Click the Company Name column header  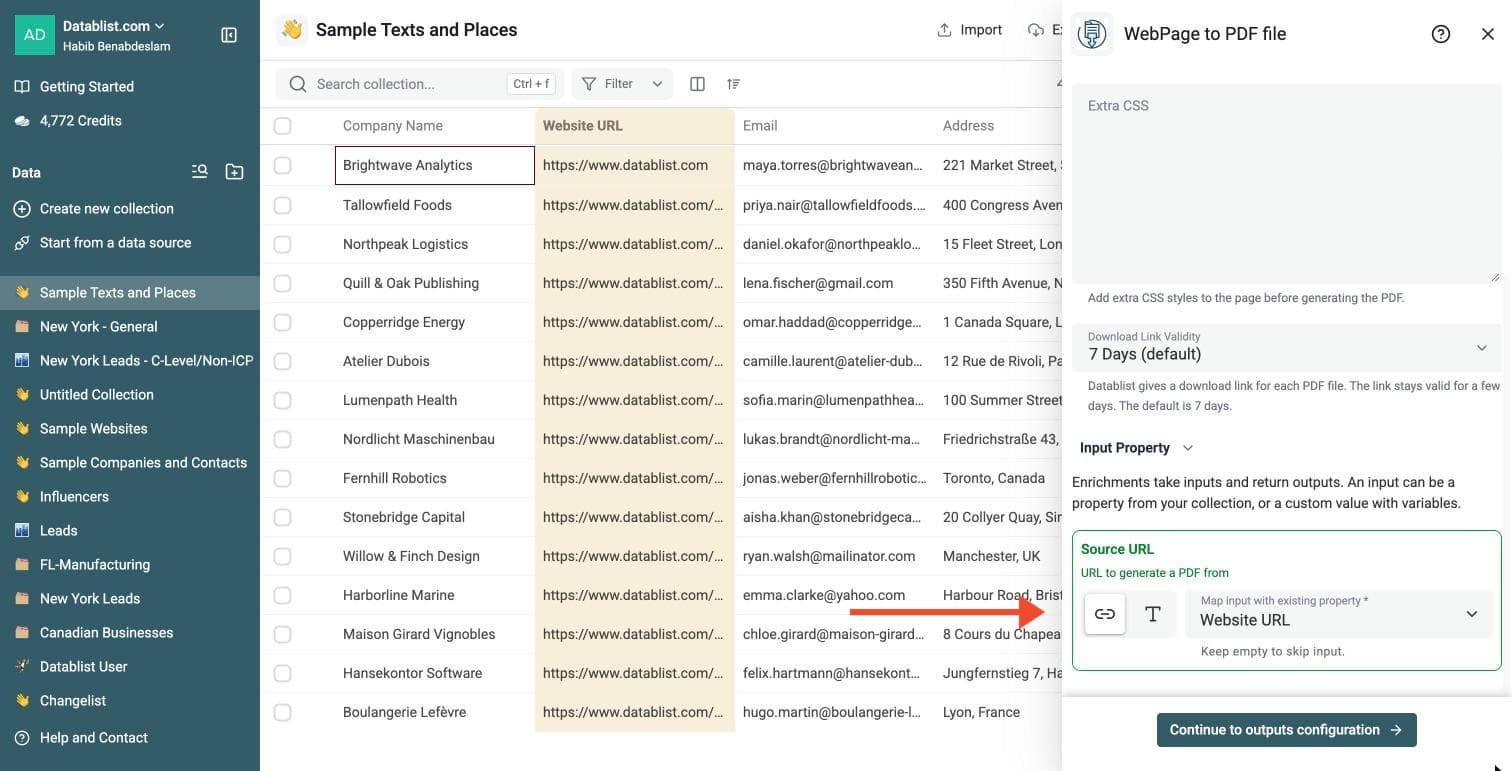tap(435, 126)
